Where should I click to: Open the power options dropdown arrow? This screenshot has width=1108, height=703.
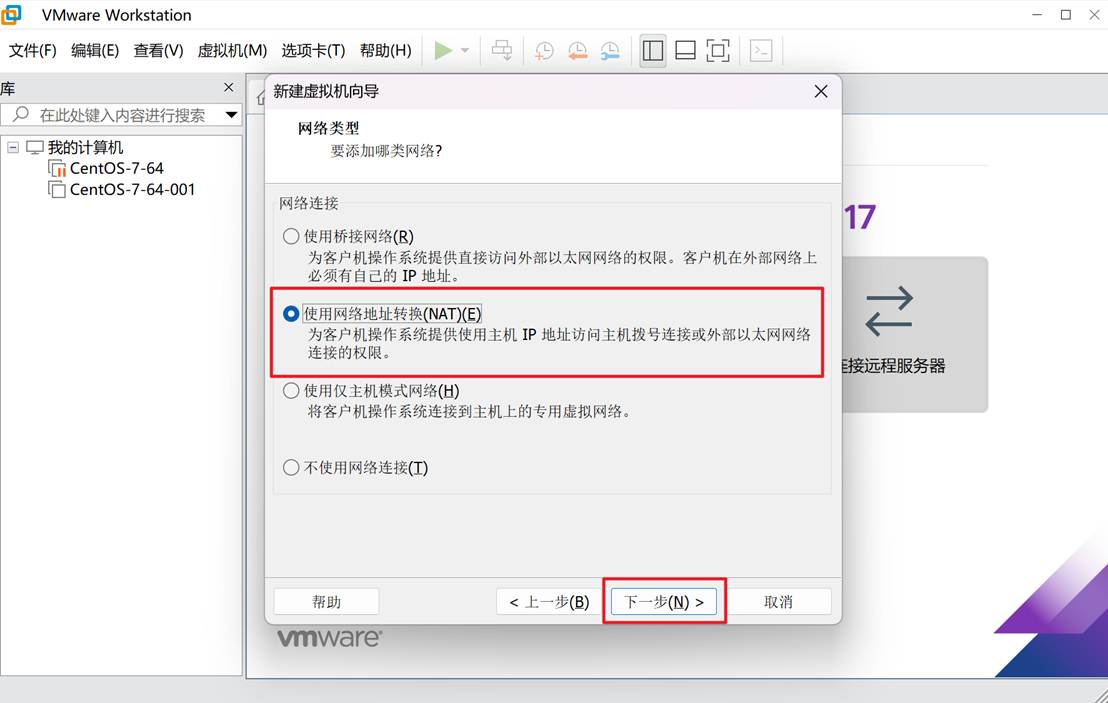(x=465, y=50)
